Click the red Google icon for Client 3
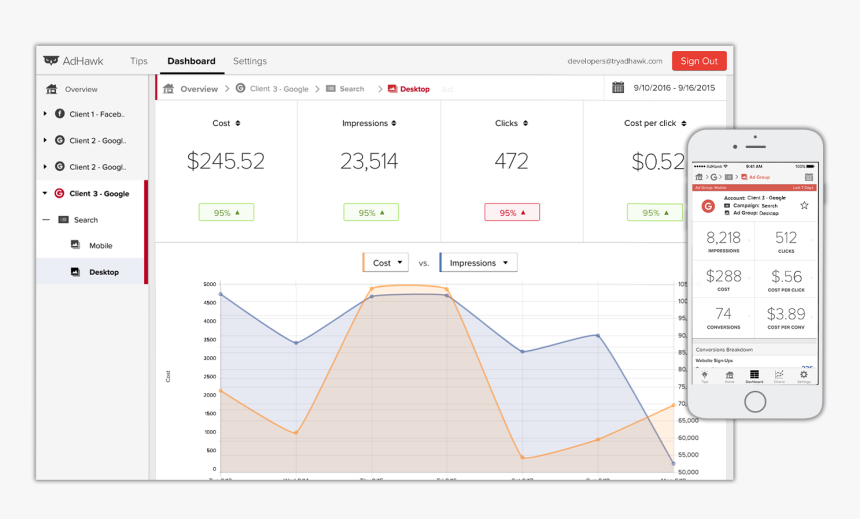860x519 pixels. (x=59, y=193)
